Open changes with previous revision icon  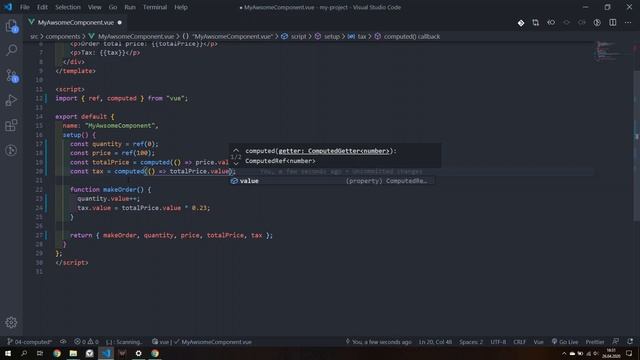pos(551,23)
